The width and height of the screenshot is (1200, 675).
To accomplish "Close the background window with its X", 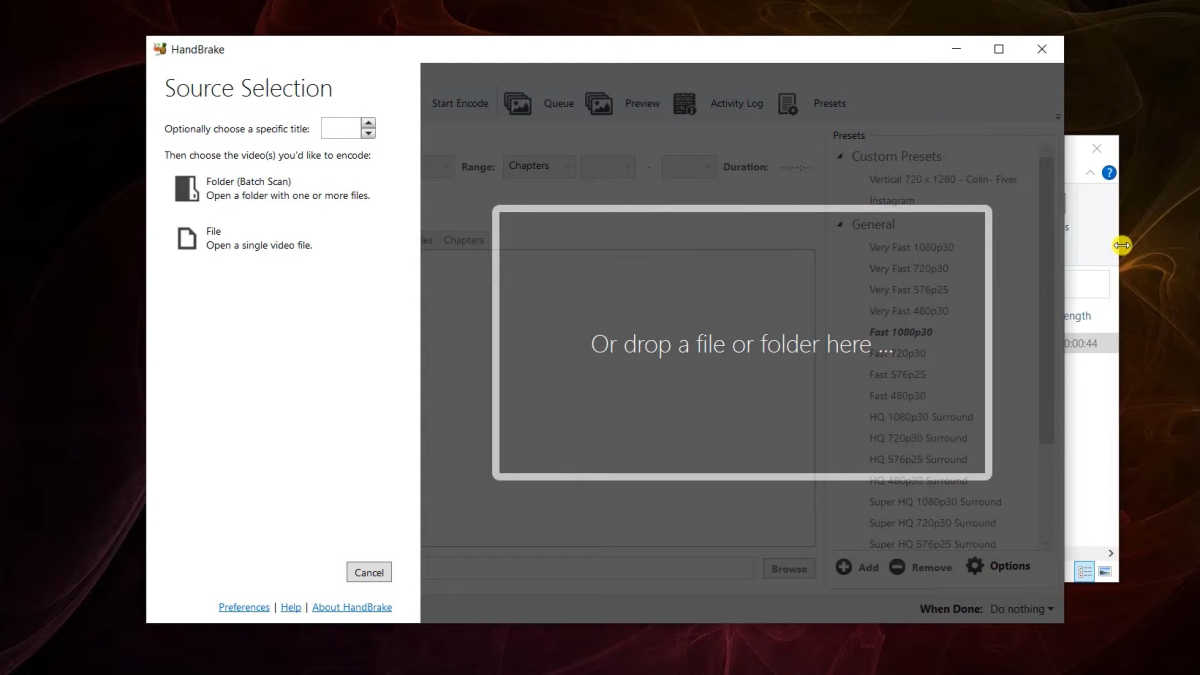I will (x=1097, y=149).
